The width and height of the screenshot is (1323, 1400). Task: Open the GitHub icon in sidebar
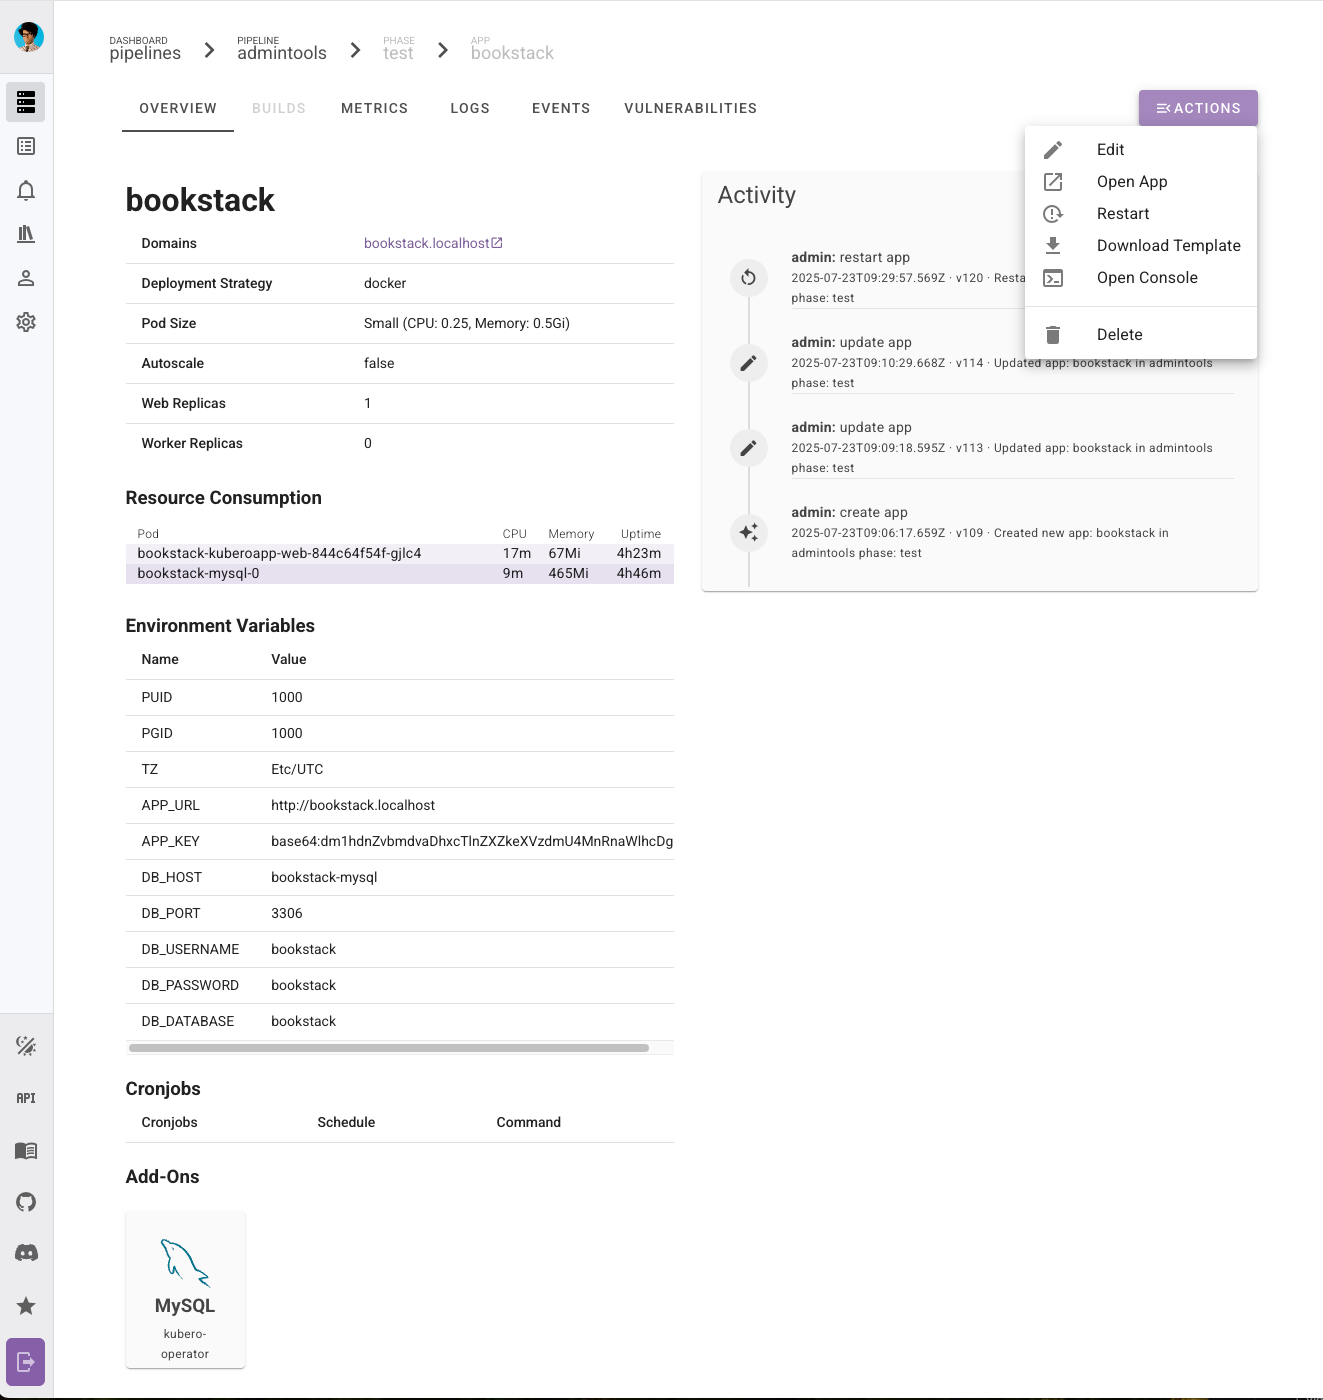26,1202
